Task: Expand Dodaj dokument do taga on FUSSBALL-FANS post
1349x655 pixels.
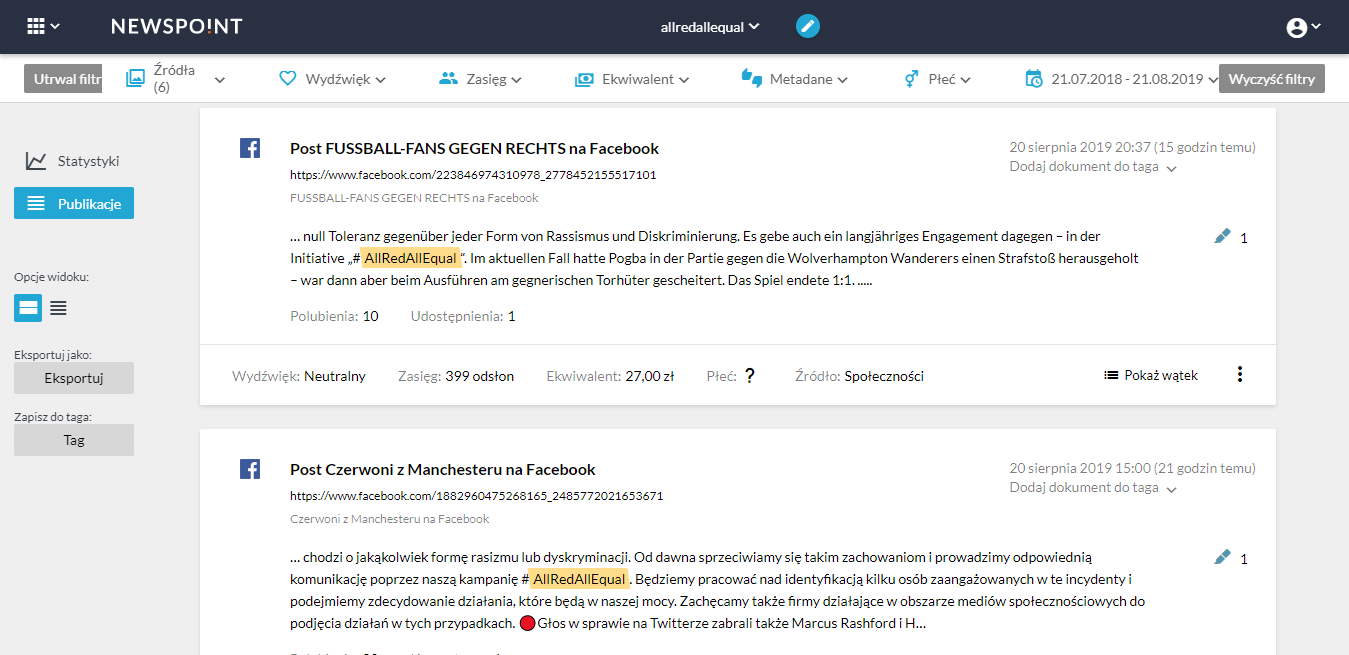Action: tap(1094, 167)
